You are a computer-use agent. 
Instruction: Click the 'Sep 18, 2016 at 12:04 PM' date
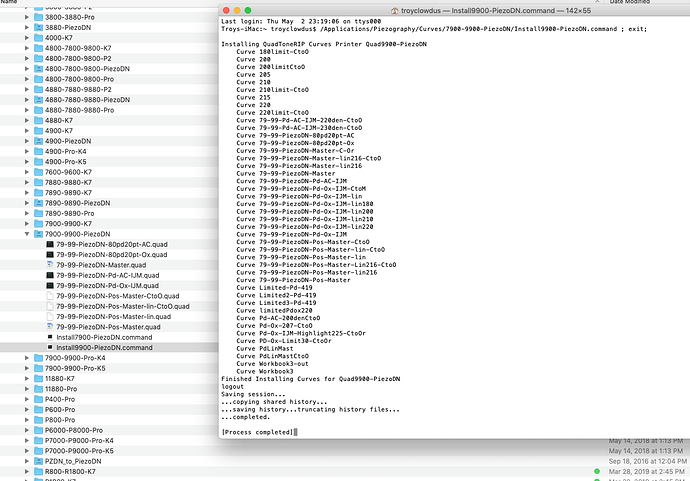click(x=647, y=461)
